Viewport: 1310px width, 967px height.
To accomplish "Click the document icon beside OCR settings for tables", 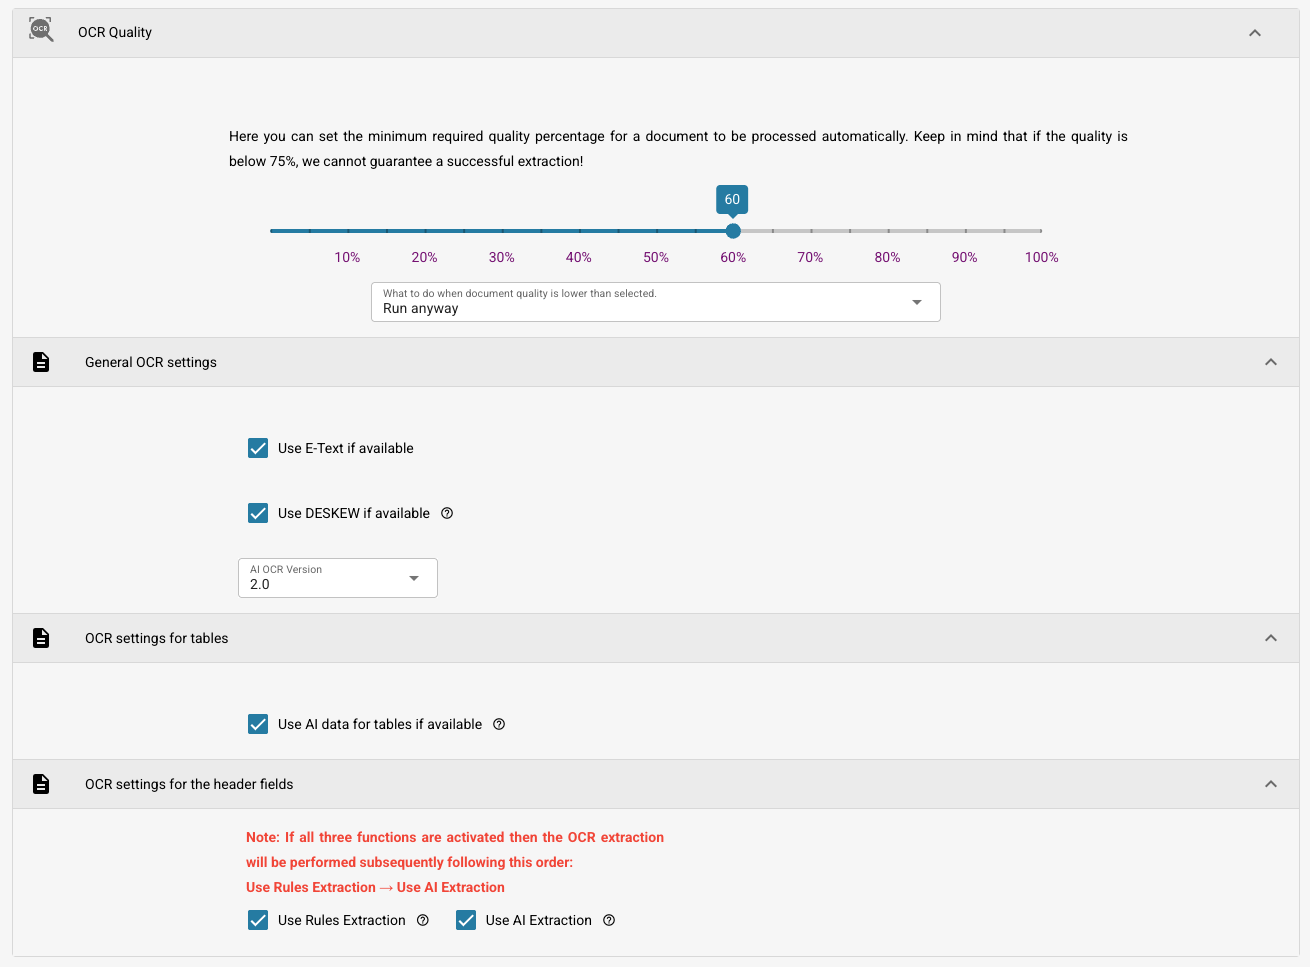I will 41,638.
